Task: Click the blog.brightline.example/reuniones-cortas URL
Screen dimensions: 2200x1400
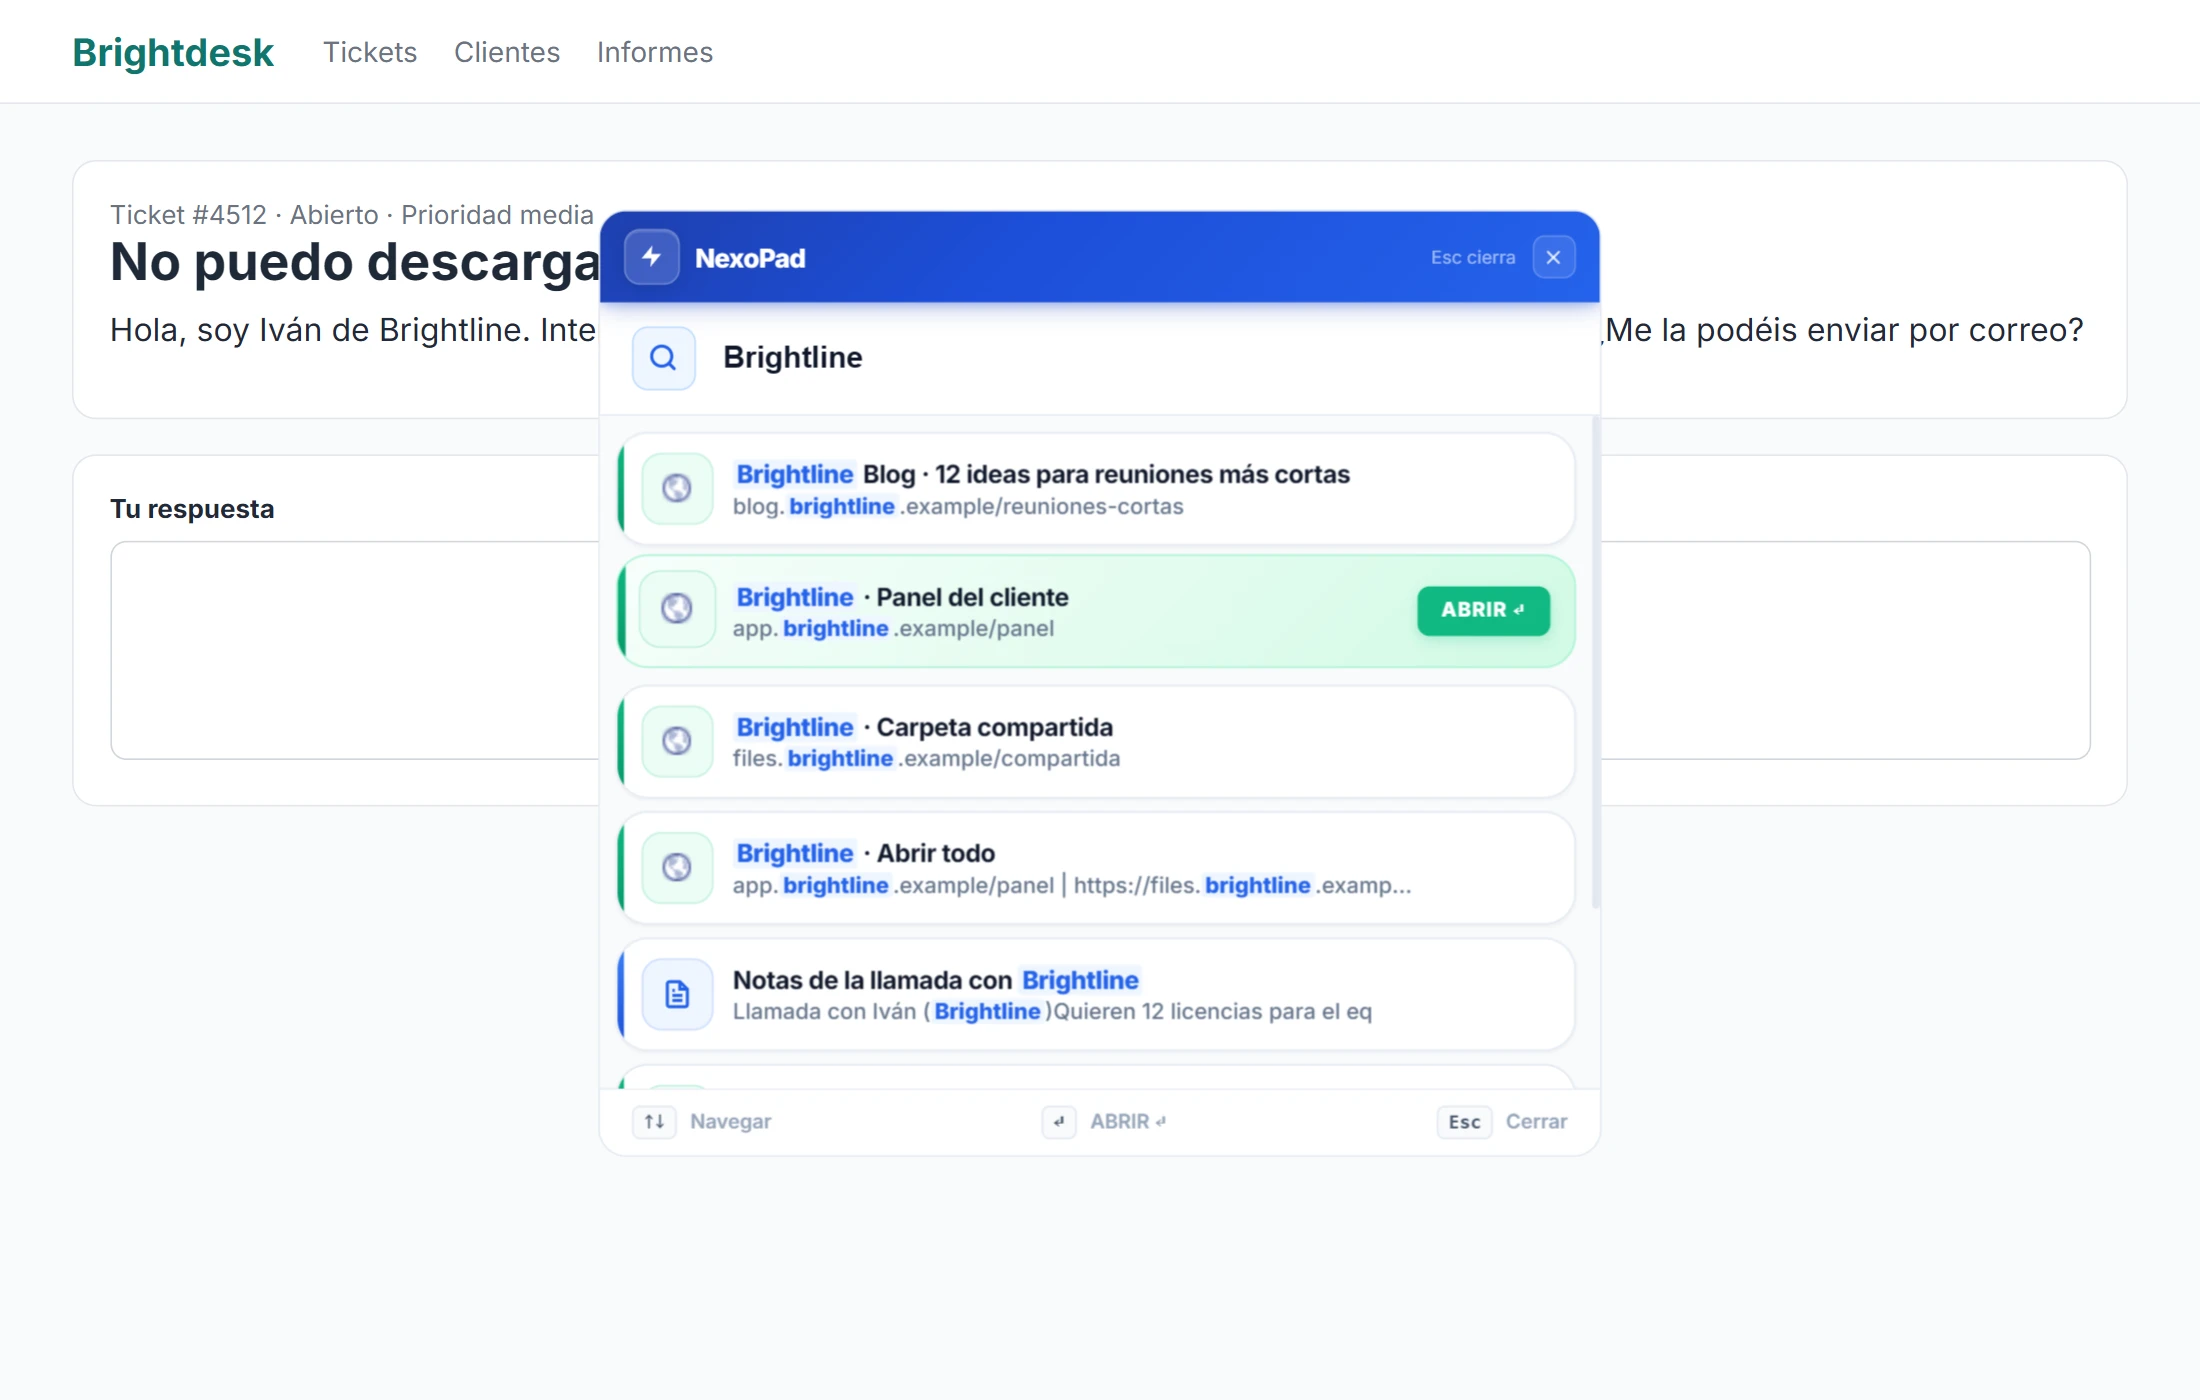Action: pos(958,507)
